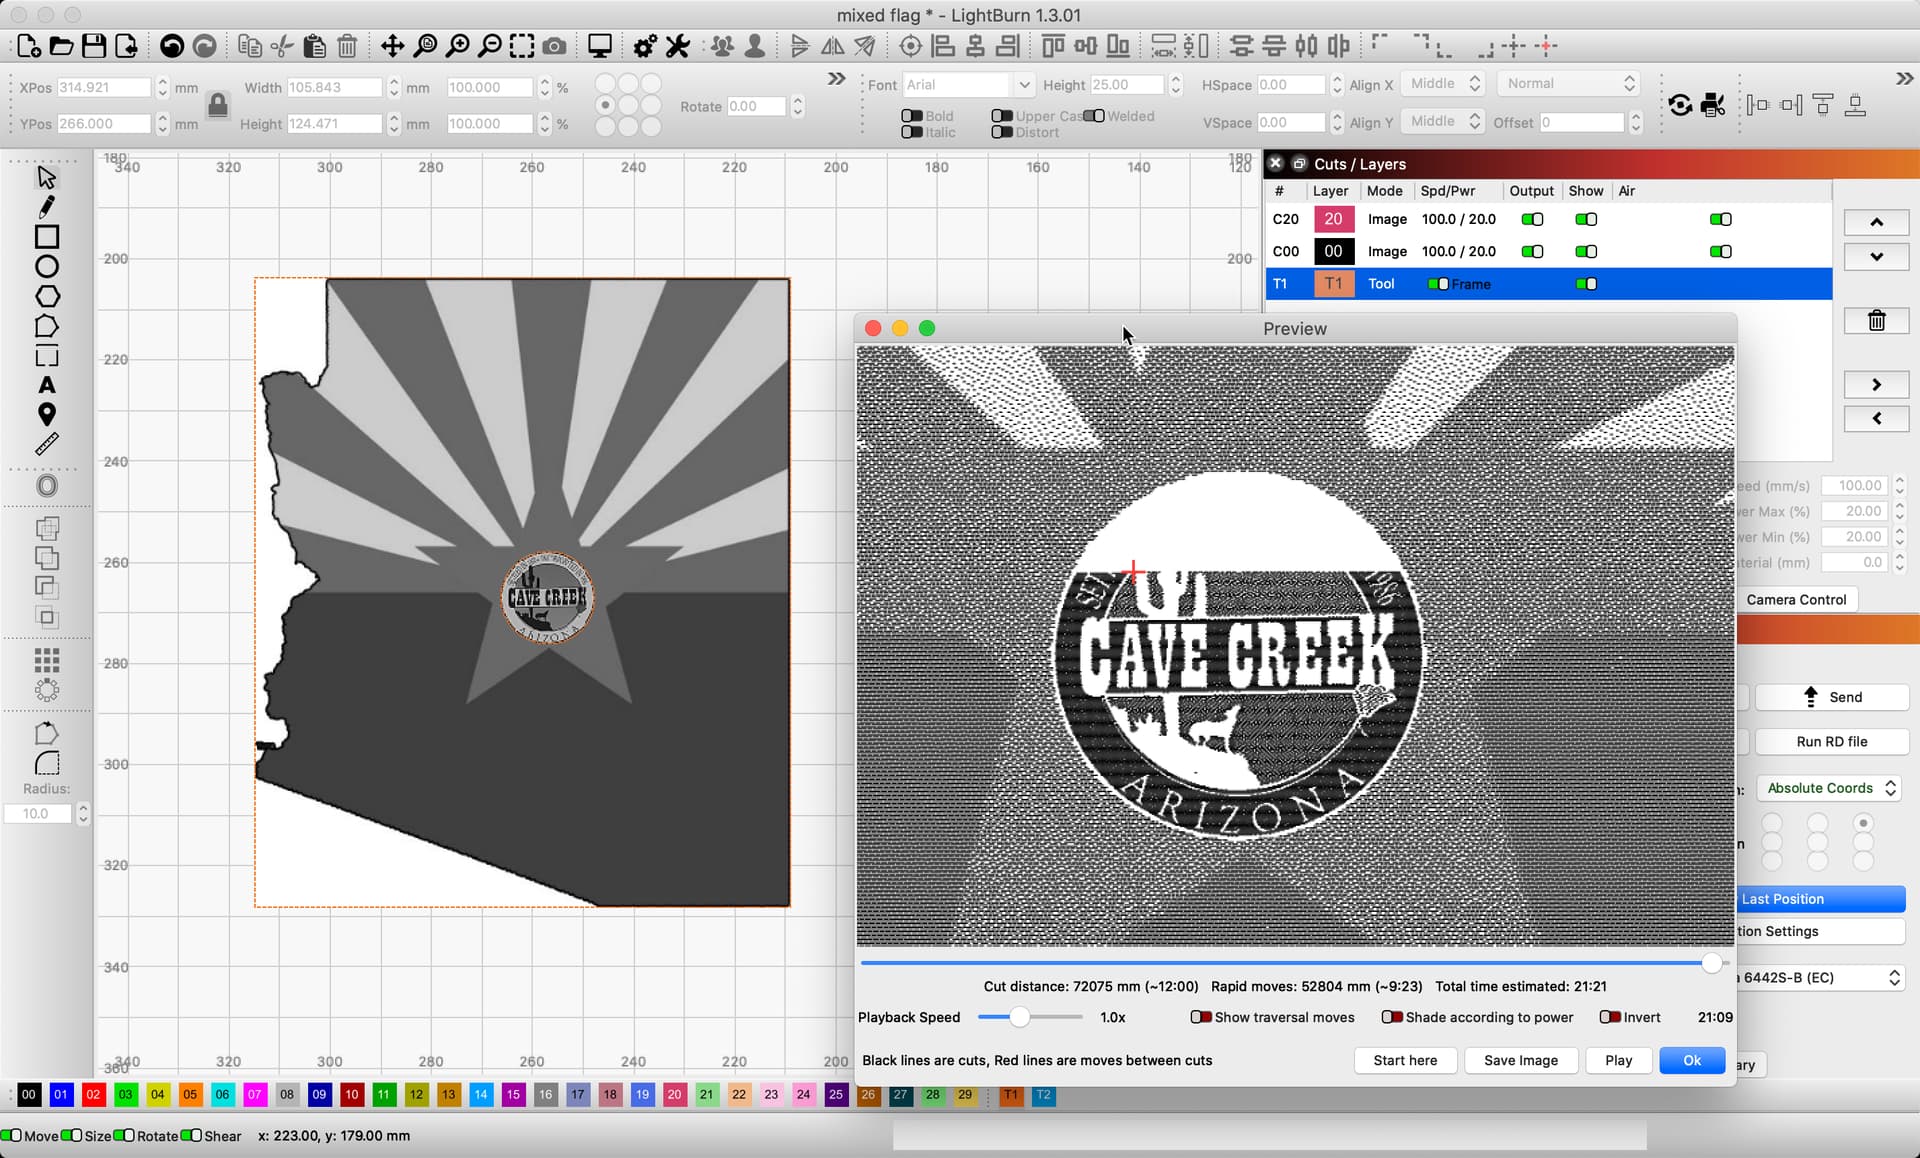1920x1158 pixels.
Task: Select layer row C20
Action: [1548, 220]
